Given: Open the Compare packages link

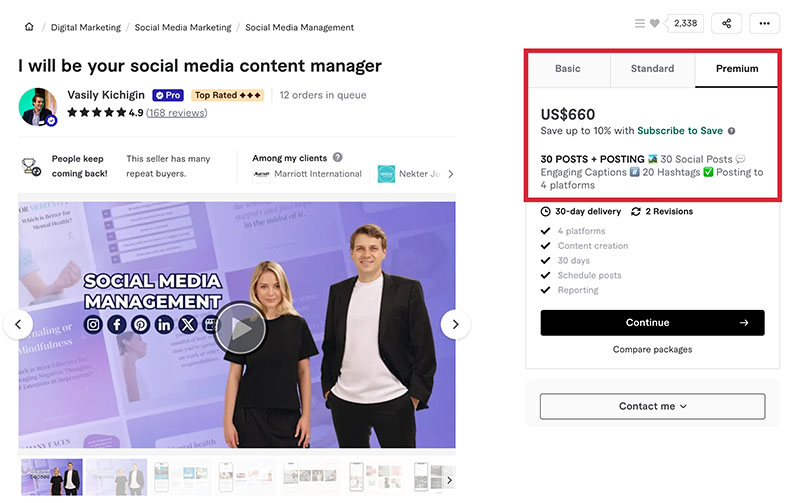Looking at the screenshot, I should pos(652,349).
